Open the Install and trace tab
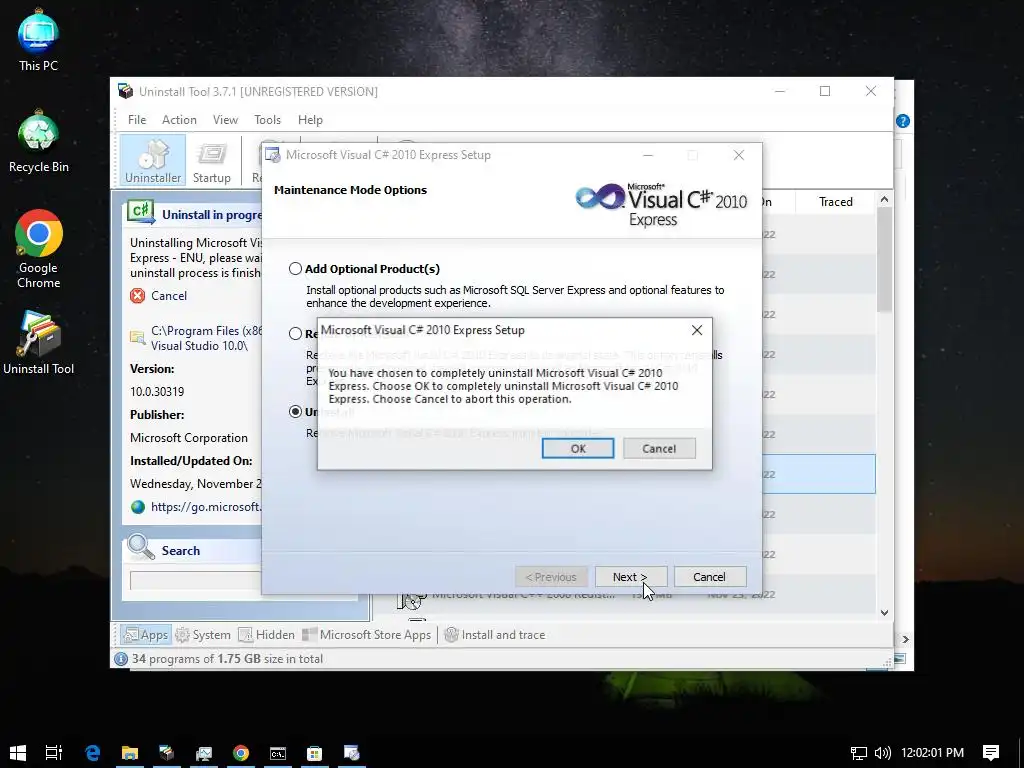This screenshot has height=768, width=1024. click(494, 635)
